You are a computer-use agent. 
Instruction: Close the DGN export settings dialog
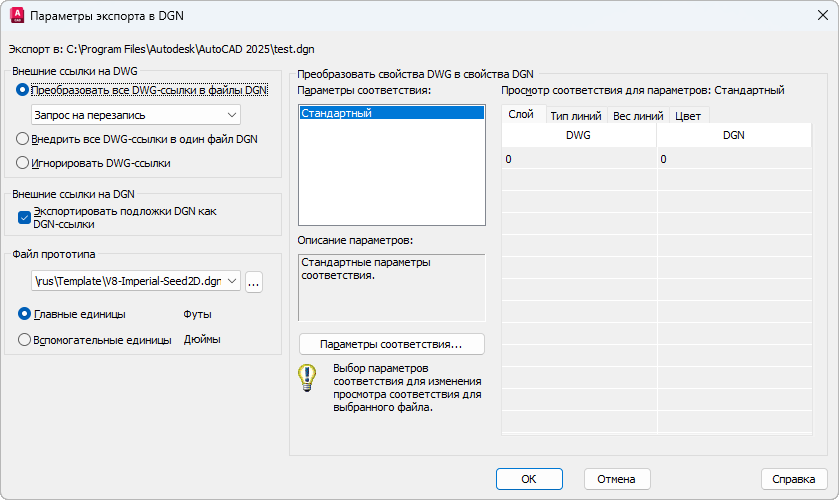[821, 16]
